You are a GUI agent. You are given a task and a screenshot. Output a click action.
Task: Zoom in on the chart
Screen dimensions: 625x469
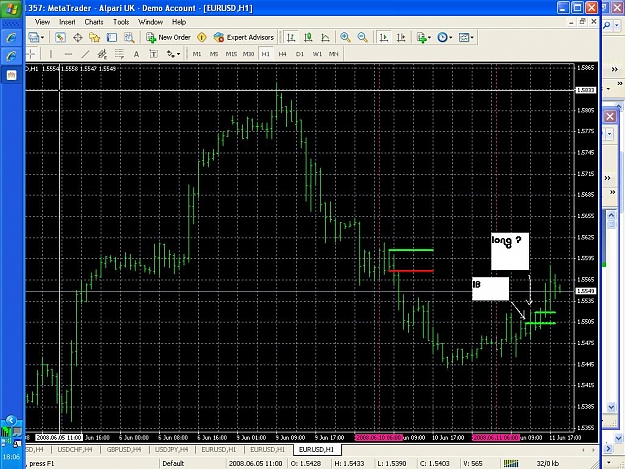[x=345, y=37]
